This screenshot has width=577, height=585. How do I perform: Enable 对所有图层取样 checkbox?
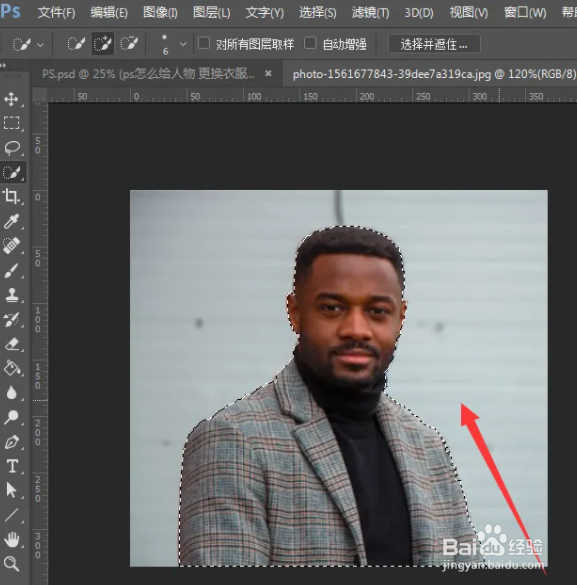pyautogui.click(x=204, y=43)
